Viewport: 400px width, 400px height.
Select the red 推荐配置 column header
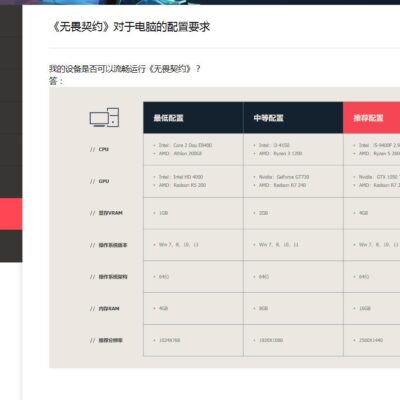pyautogui.click(x=372, y=118)
